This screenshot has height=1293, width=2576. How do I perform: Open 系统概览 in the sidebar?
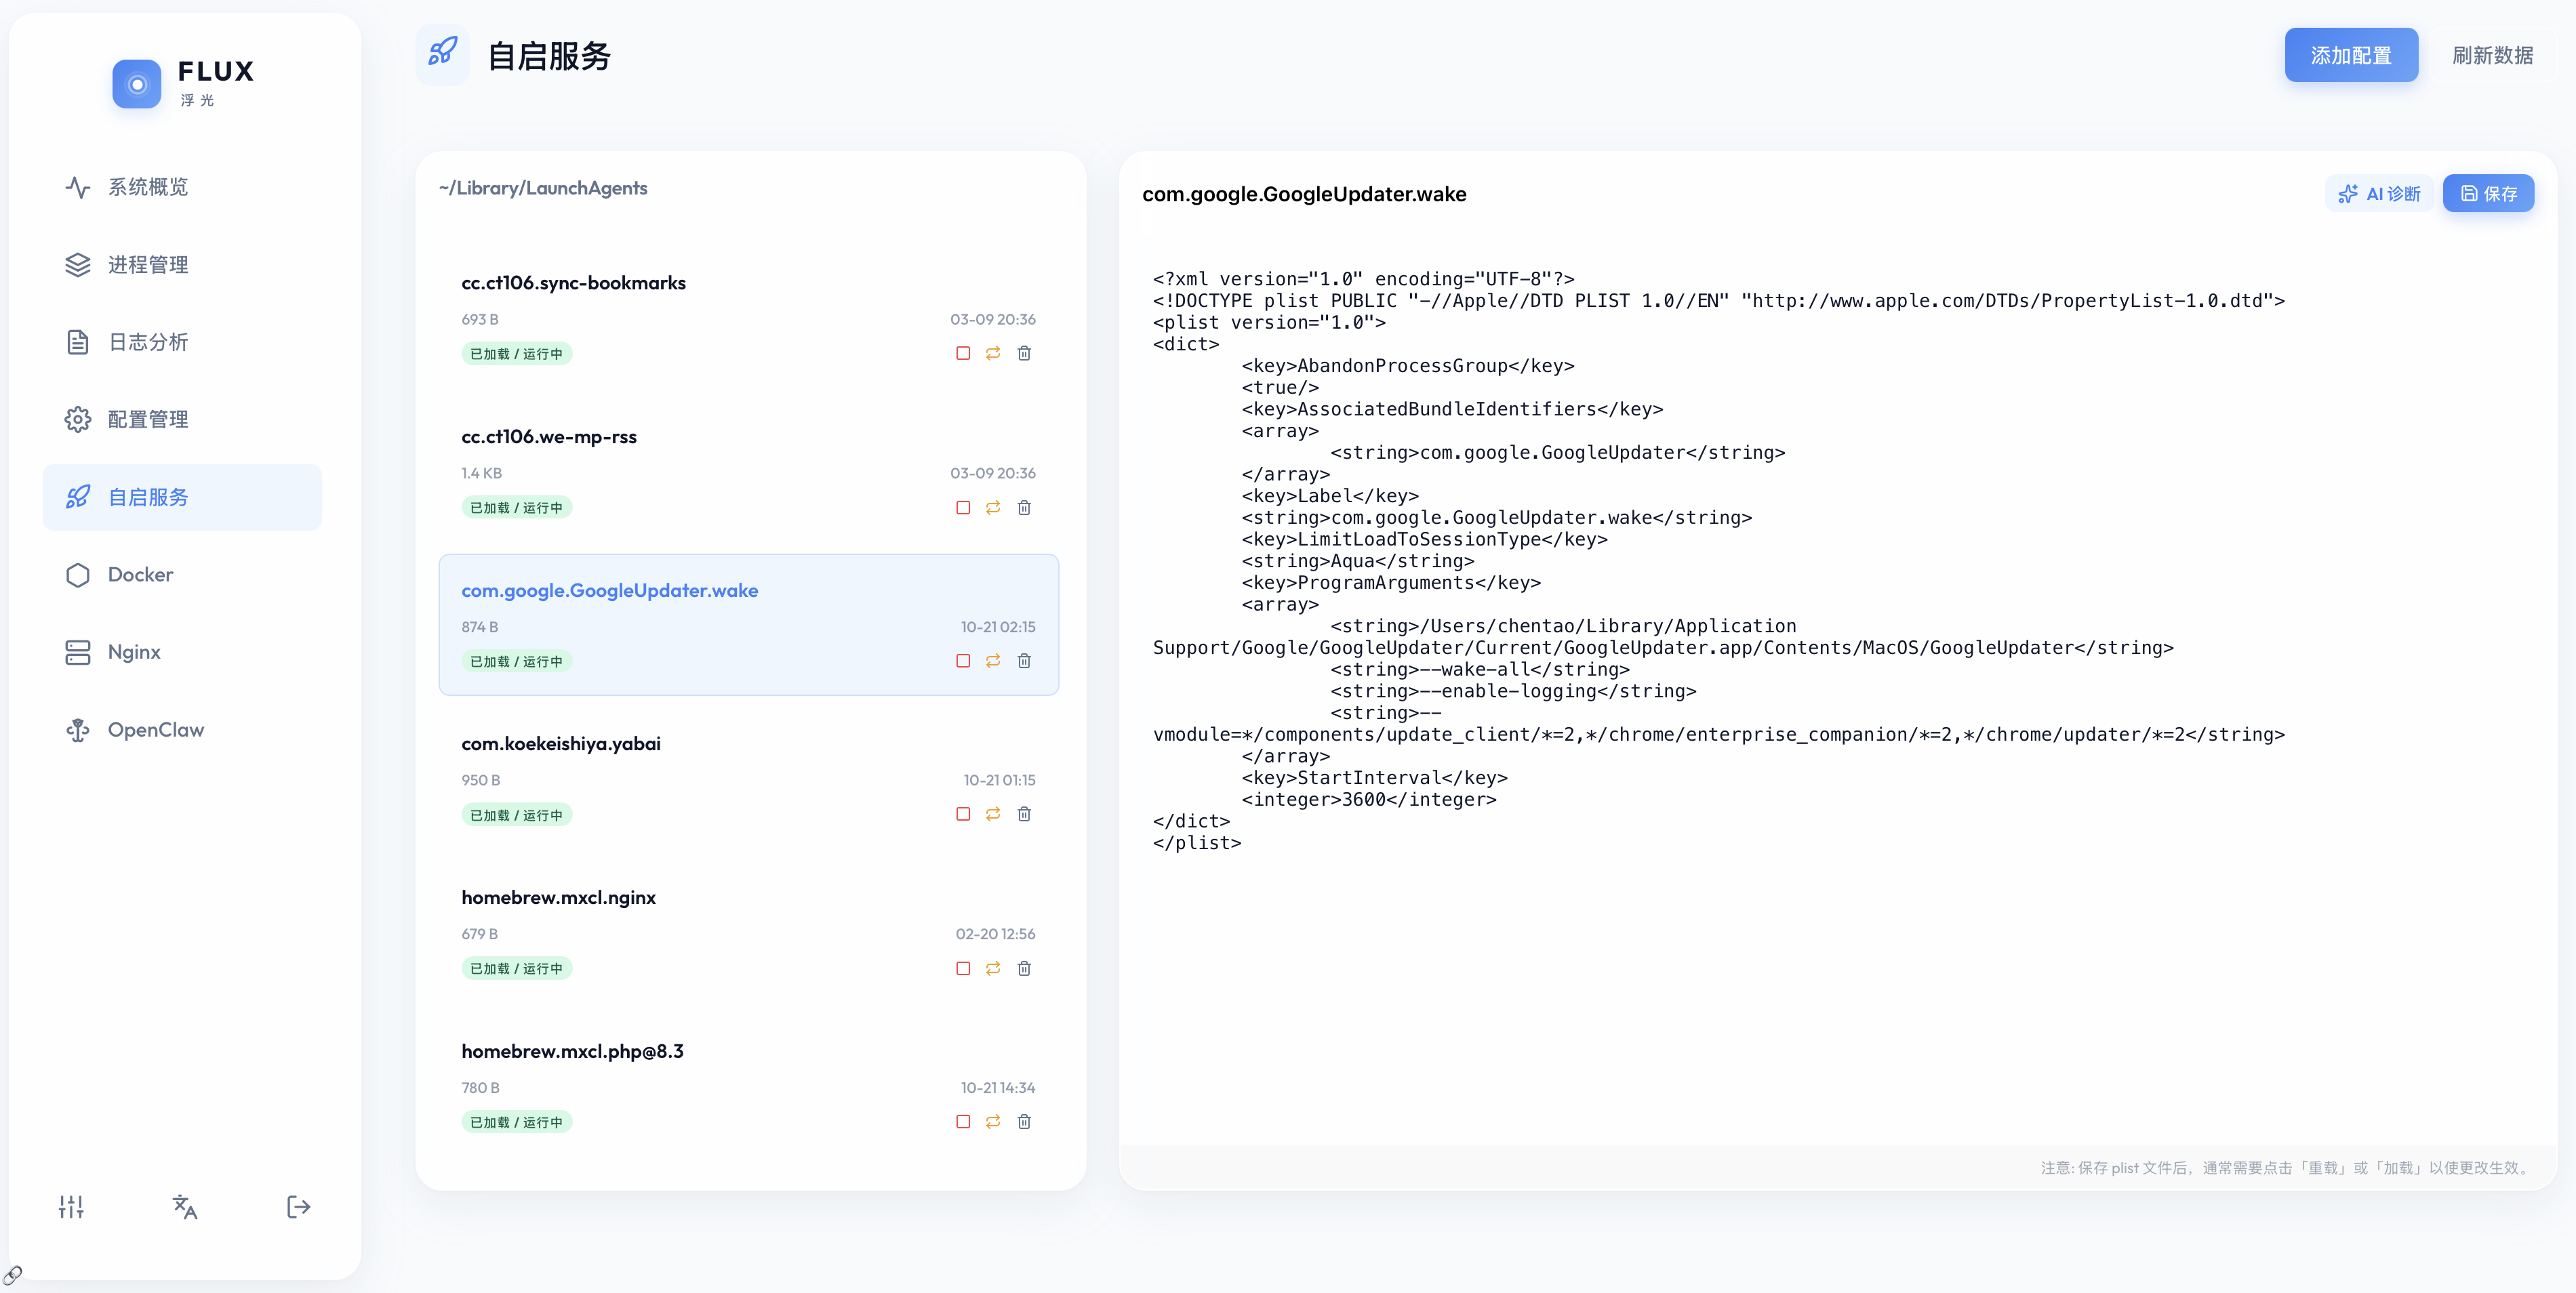148,187
